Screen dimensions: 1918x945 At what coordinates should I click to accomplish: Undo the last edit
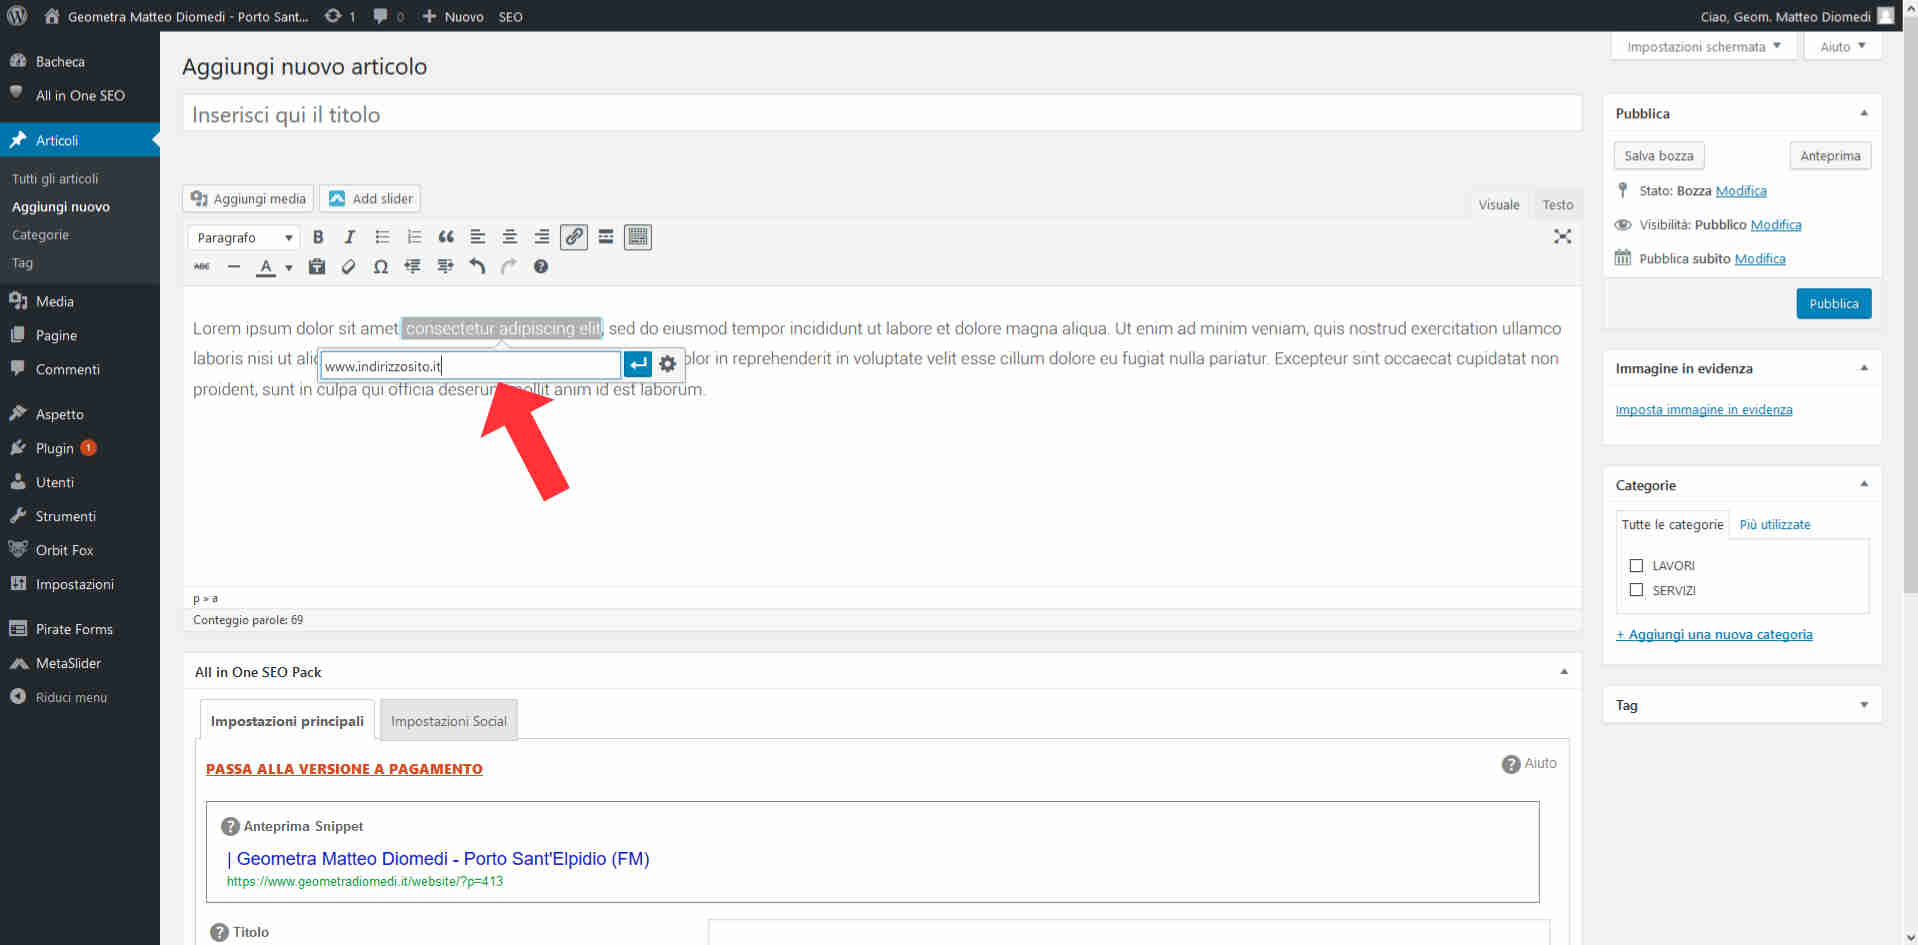[477, 267]
